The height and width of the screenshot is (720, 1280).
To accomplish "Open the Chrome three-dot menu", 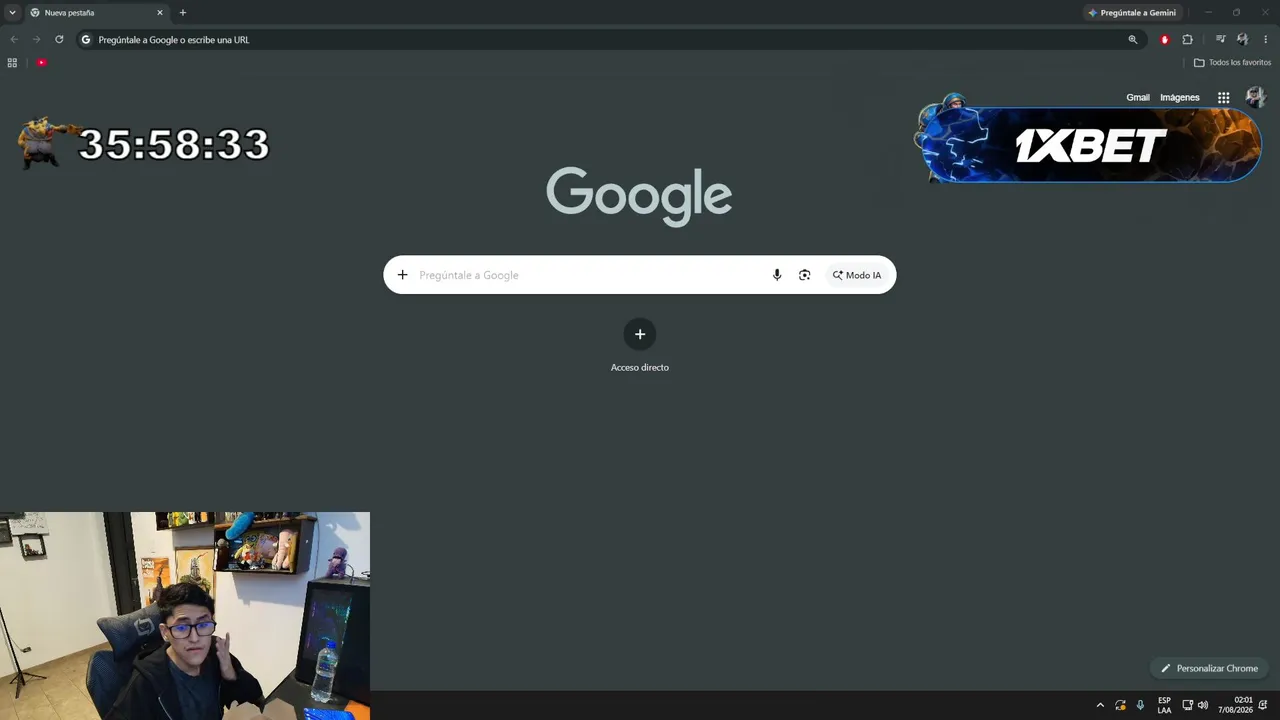I will 1266,40.
